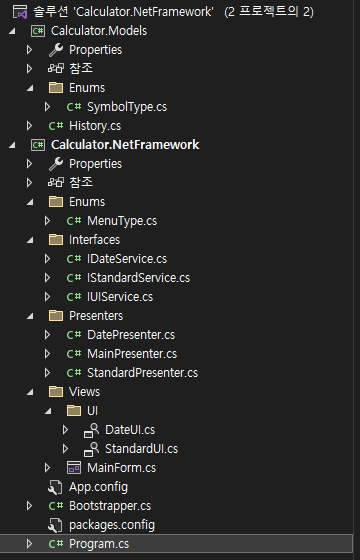Expand MenuType.cs node

point(47,221)
